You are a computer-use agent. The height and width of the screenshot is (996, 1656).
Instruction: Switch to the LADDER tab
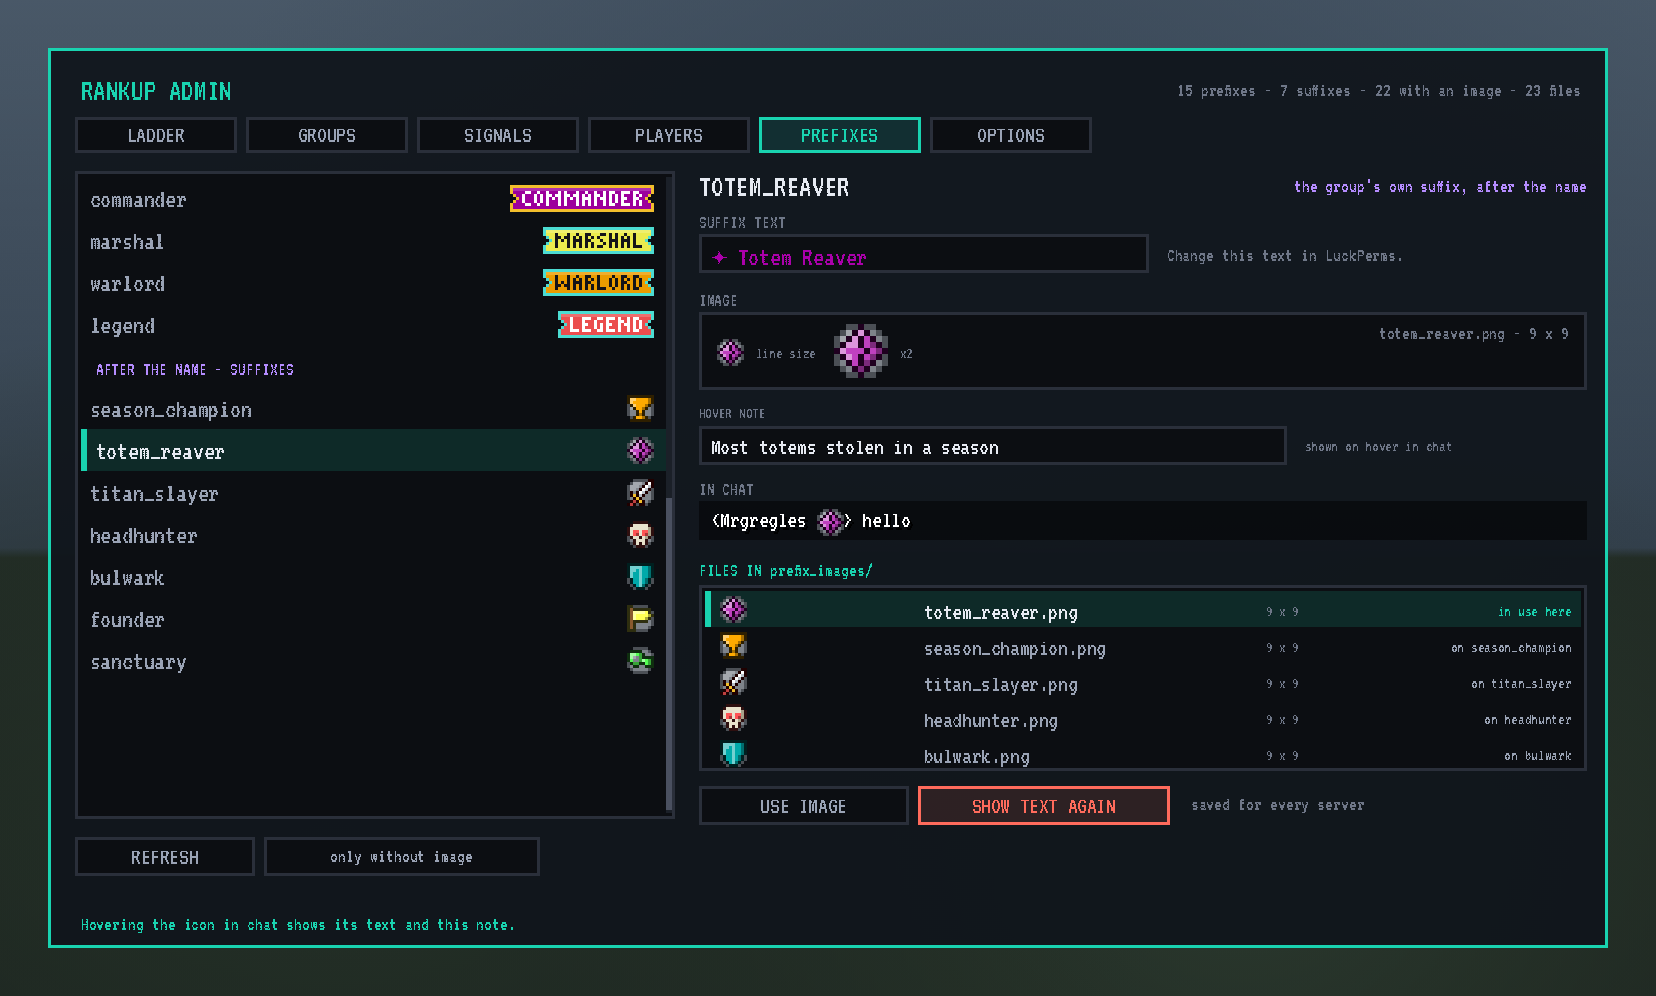tap(156, 135)
